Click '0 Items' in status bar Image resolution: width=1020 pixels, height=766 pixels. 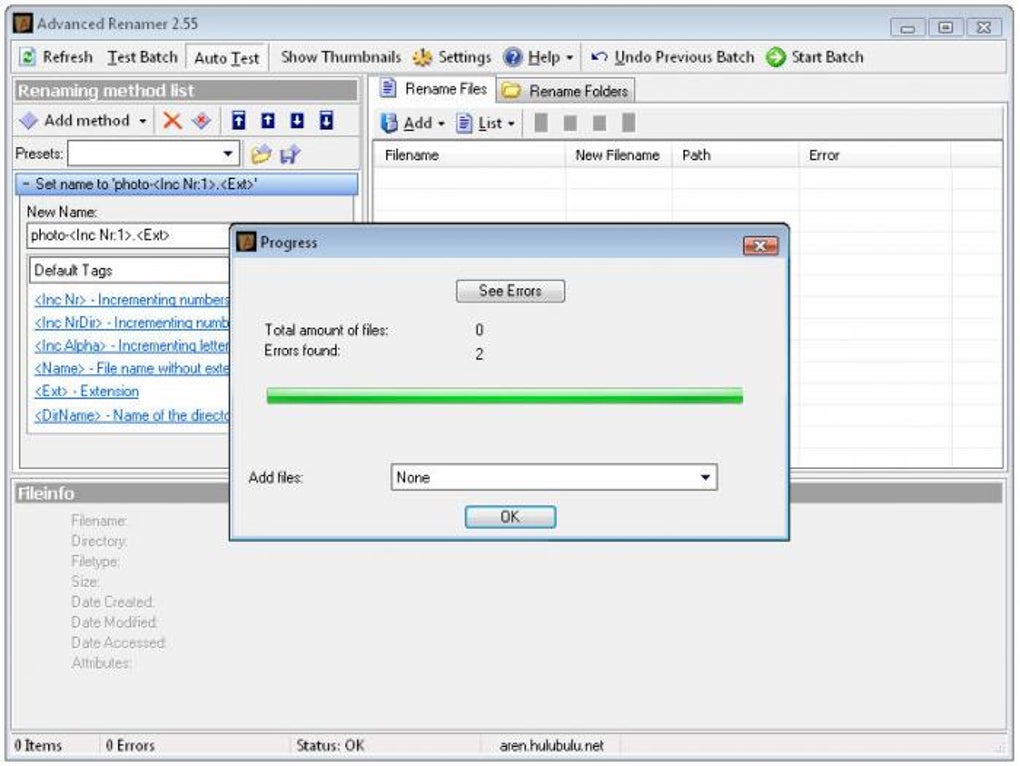pos(38,746)
